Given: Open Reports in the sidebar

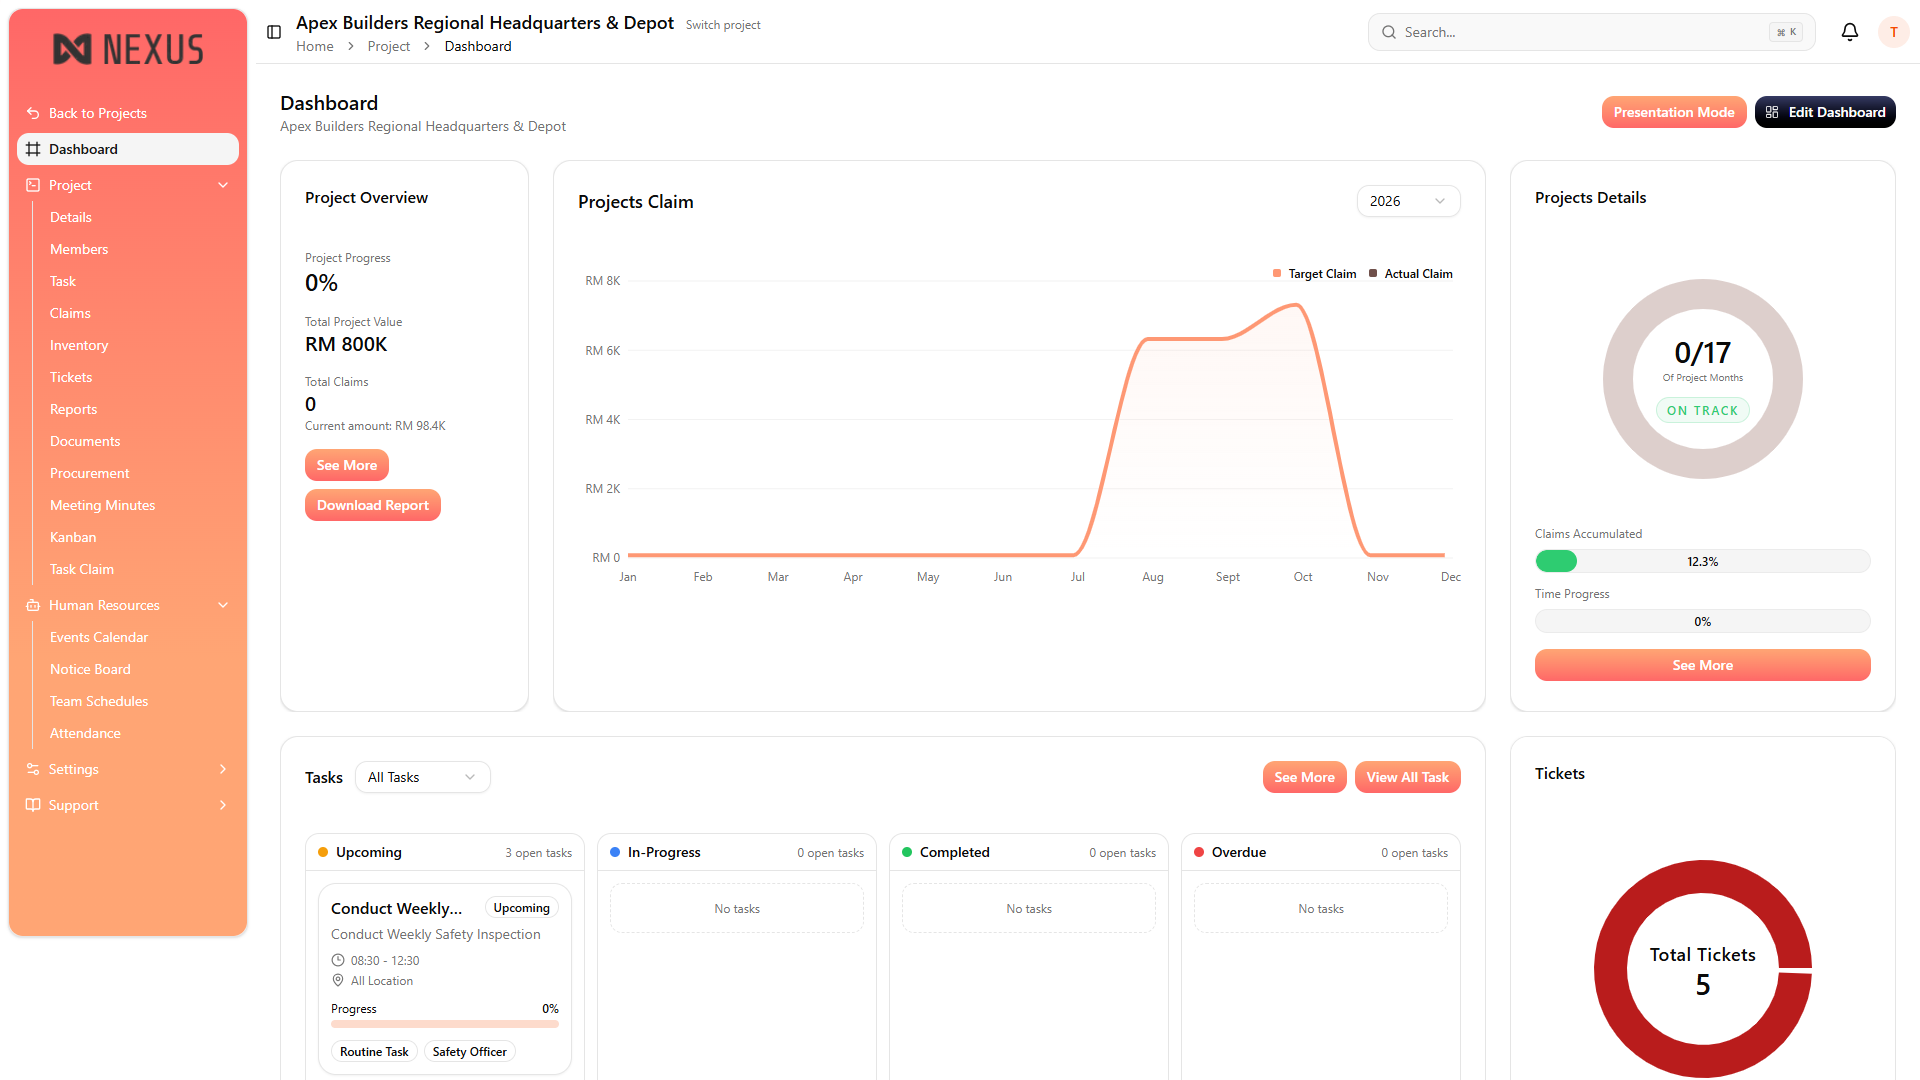Looking at the screenshot, I should point(74,409).
